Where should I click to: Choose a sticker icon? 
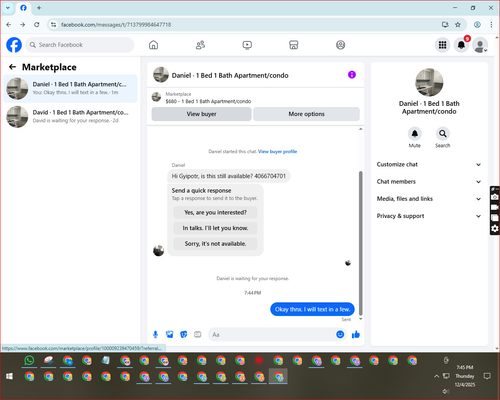pos(184,334)
